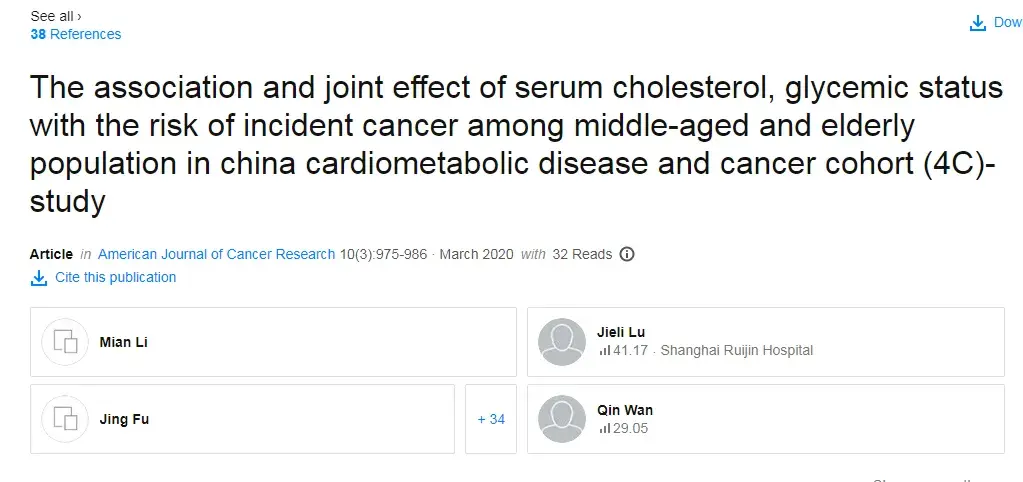The height and width of the screenshot is (482, 1023).
Task: Expand the +34 more authors box
Action: [x=491, y=419]
